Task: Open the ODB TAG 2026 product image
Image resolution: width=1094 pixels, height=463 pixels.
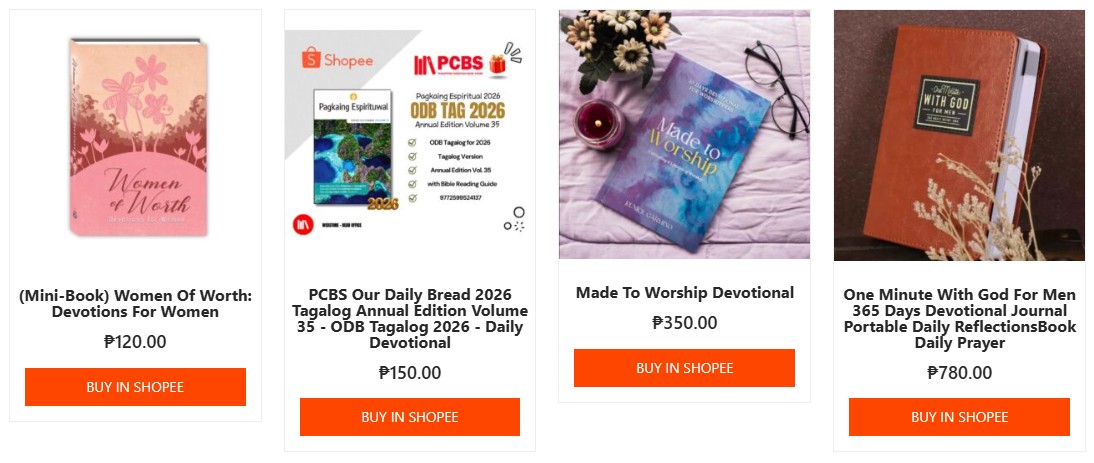Action: click(x=410, y=135)
